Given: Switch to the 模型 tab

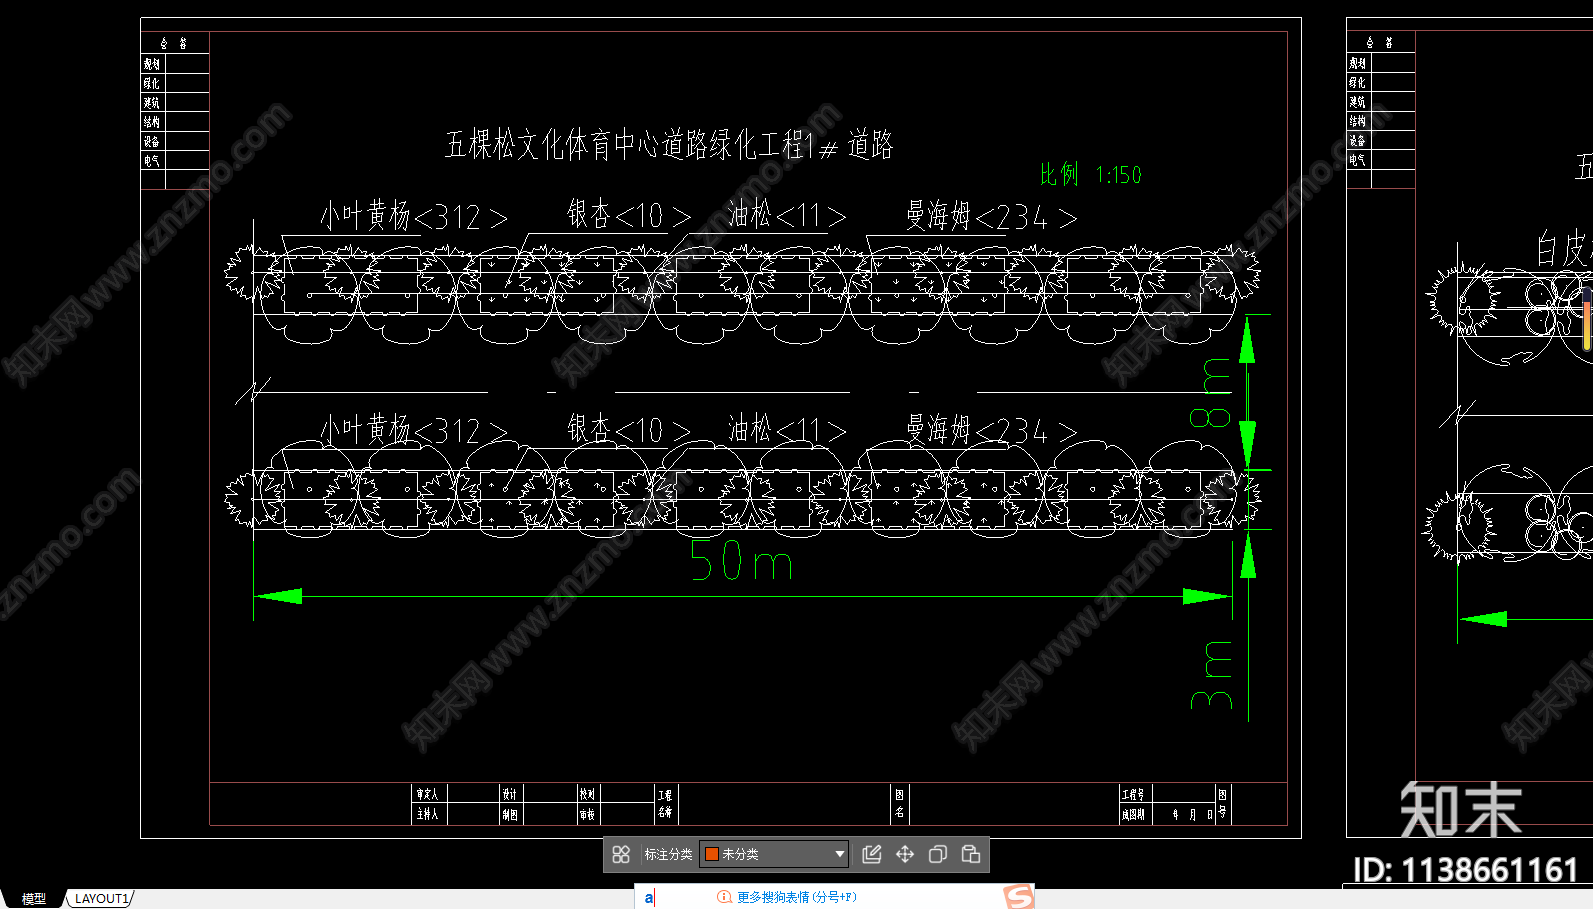Looking at the screenshot, I should pos(34,899).
